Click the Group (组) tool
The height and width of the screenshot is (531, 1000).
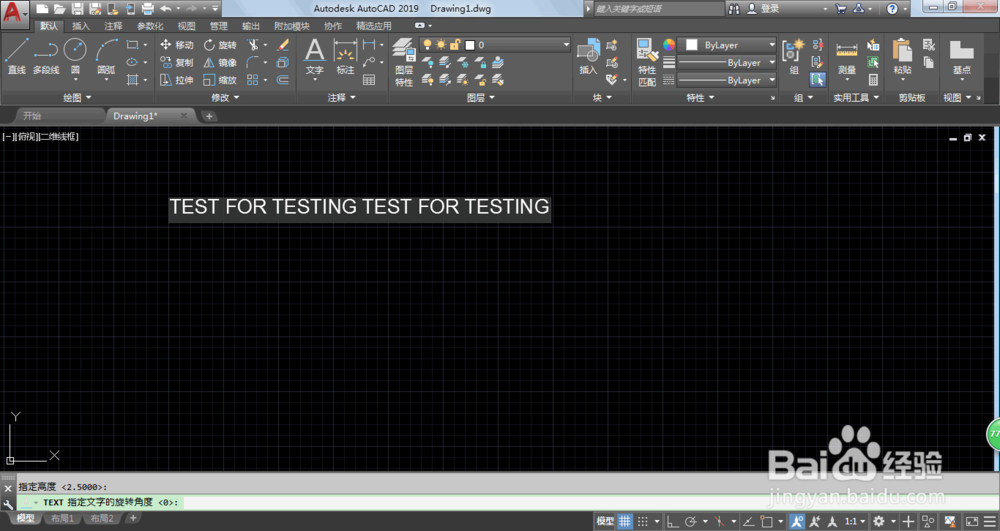click(x=794, y=56)
